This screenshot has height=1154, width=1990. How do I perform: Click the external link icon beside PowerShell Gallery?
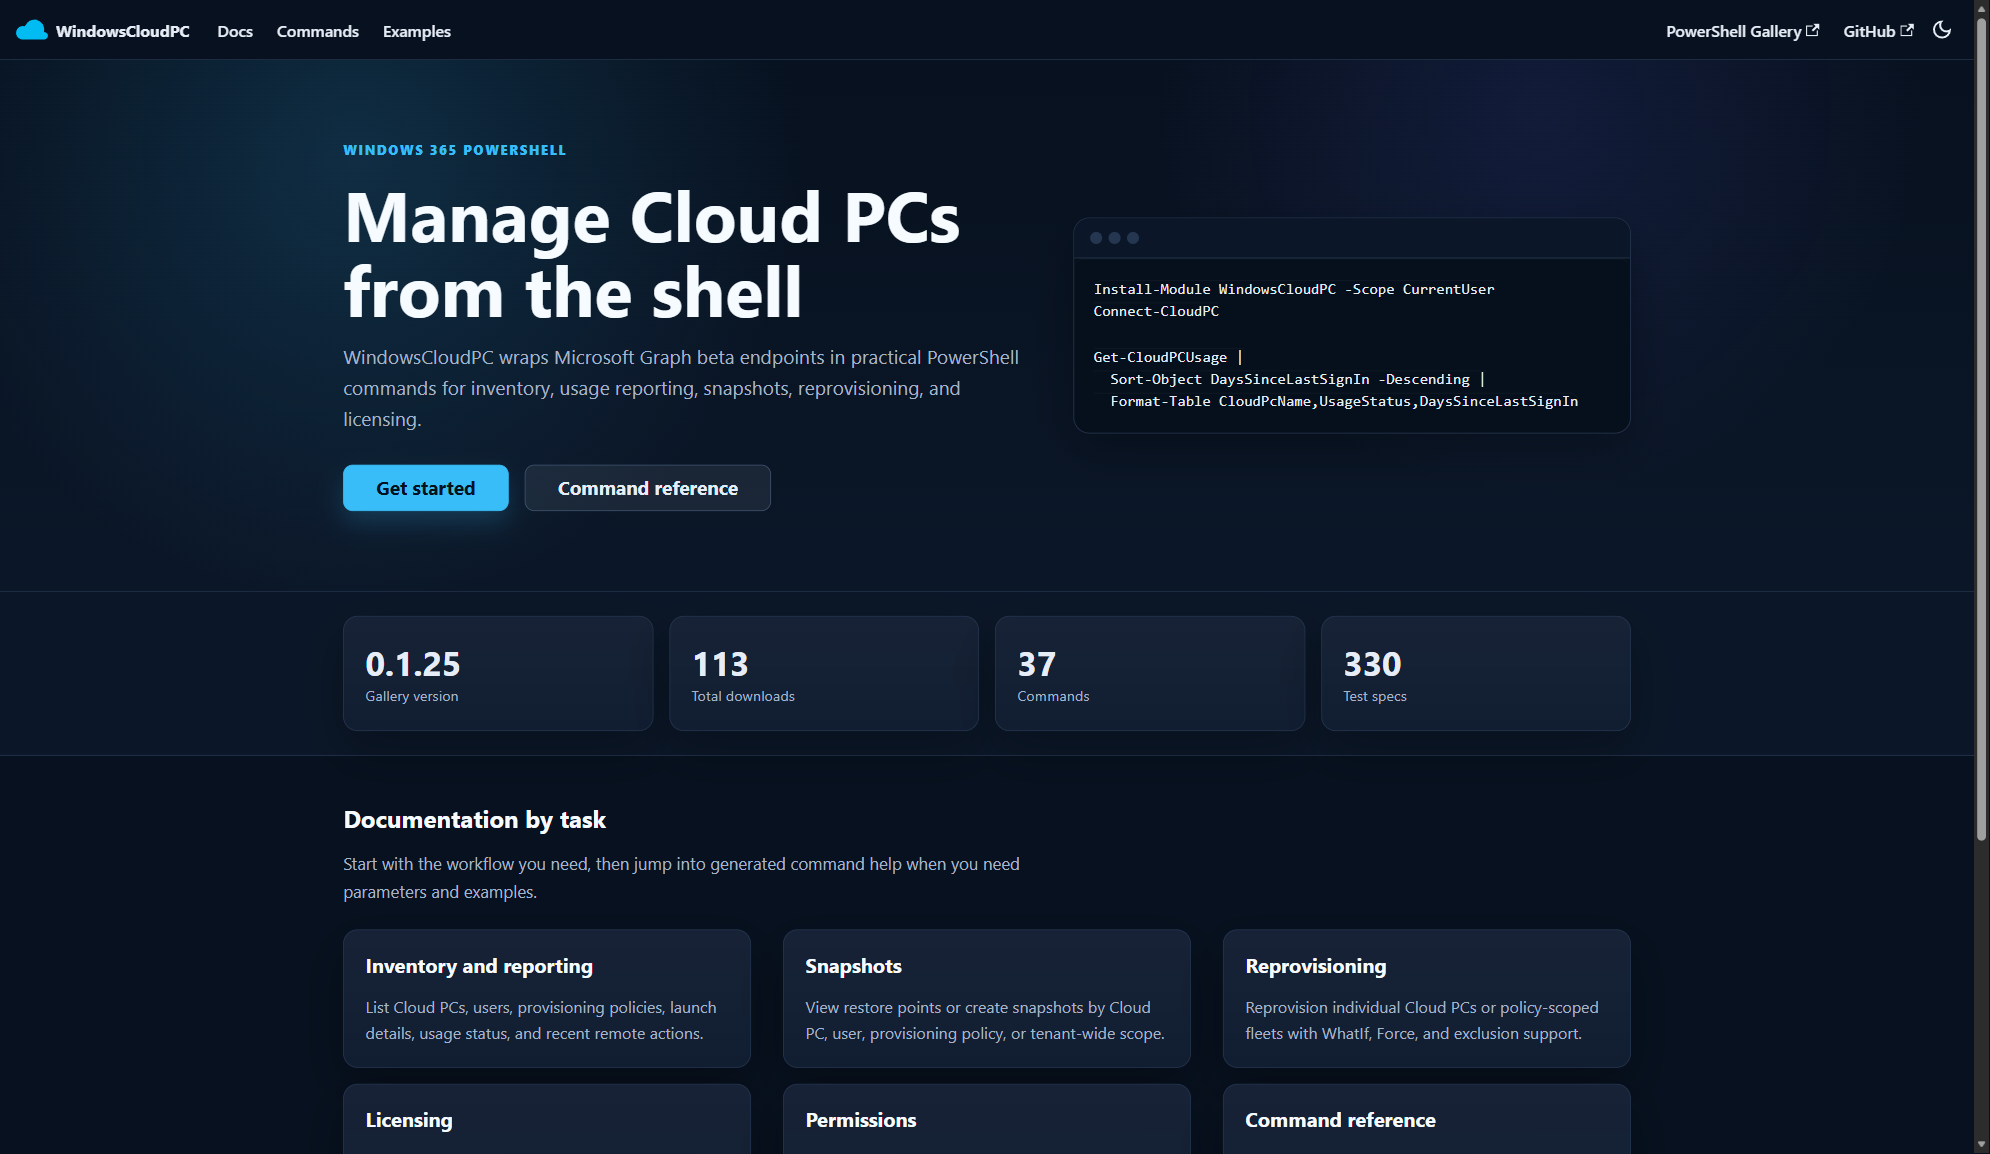point(1812,31)
